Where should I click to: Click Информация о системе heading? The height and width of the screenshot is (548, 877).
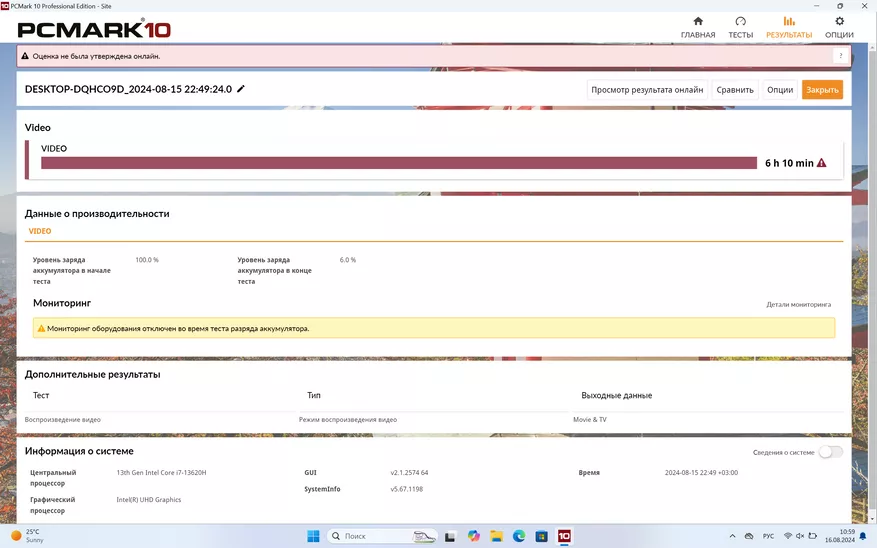point(79,451)
